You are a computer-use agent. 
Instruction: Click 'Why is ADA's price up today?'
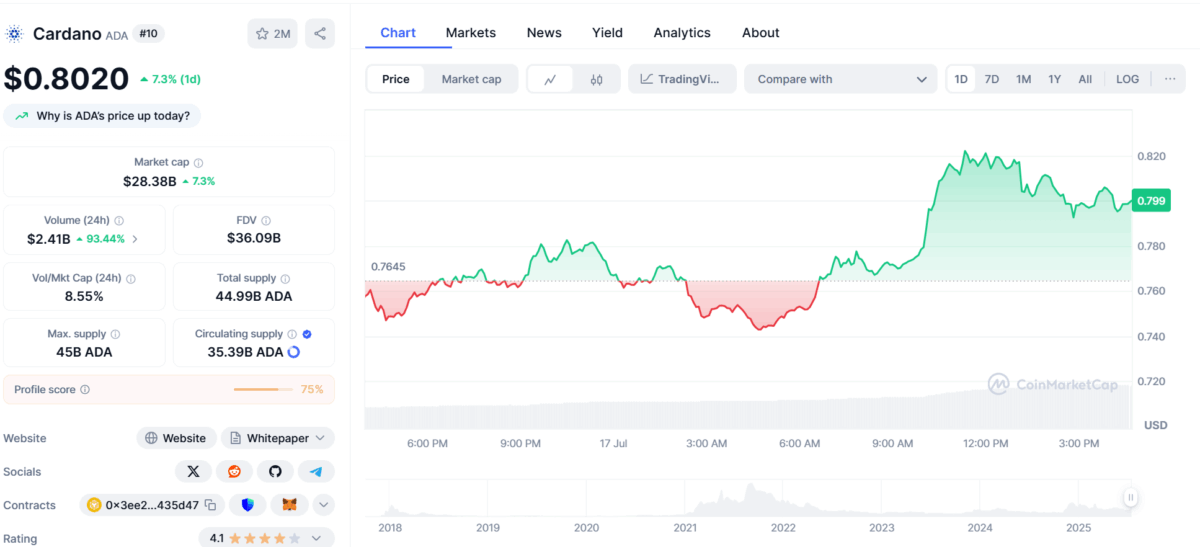[102, 116]
